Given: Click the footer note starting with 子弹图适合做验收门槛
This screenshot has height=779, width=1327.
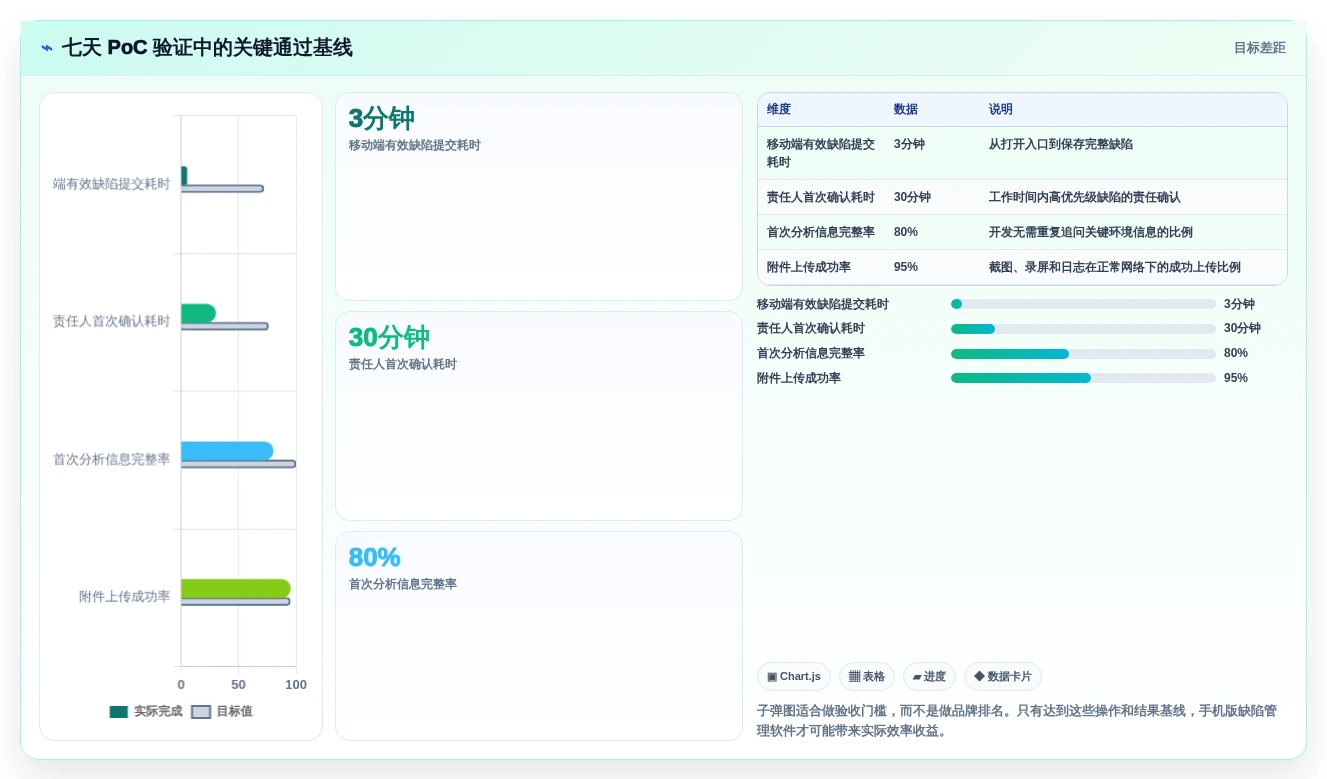Looking at the screenshot, I should (x=1017, y=721).
